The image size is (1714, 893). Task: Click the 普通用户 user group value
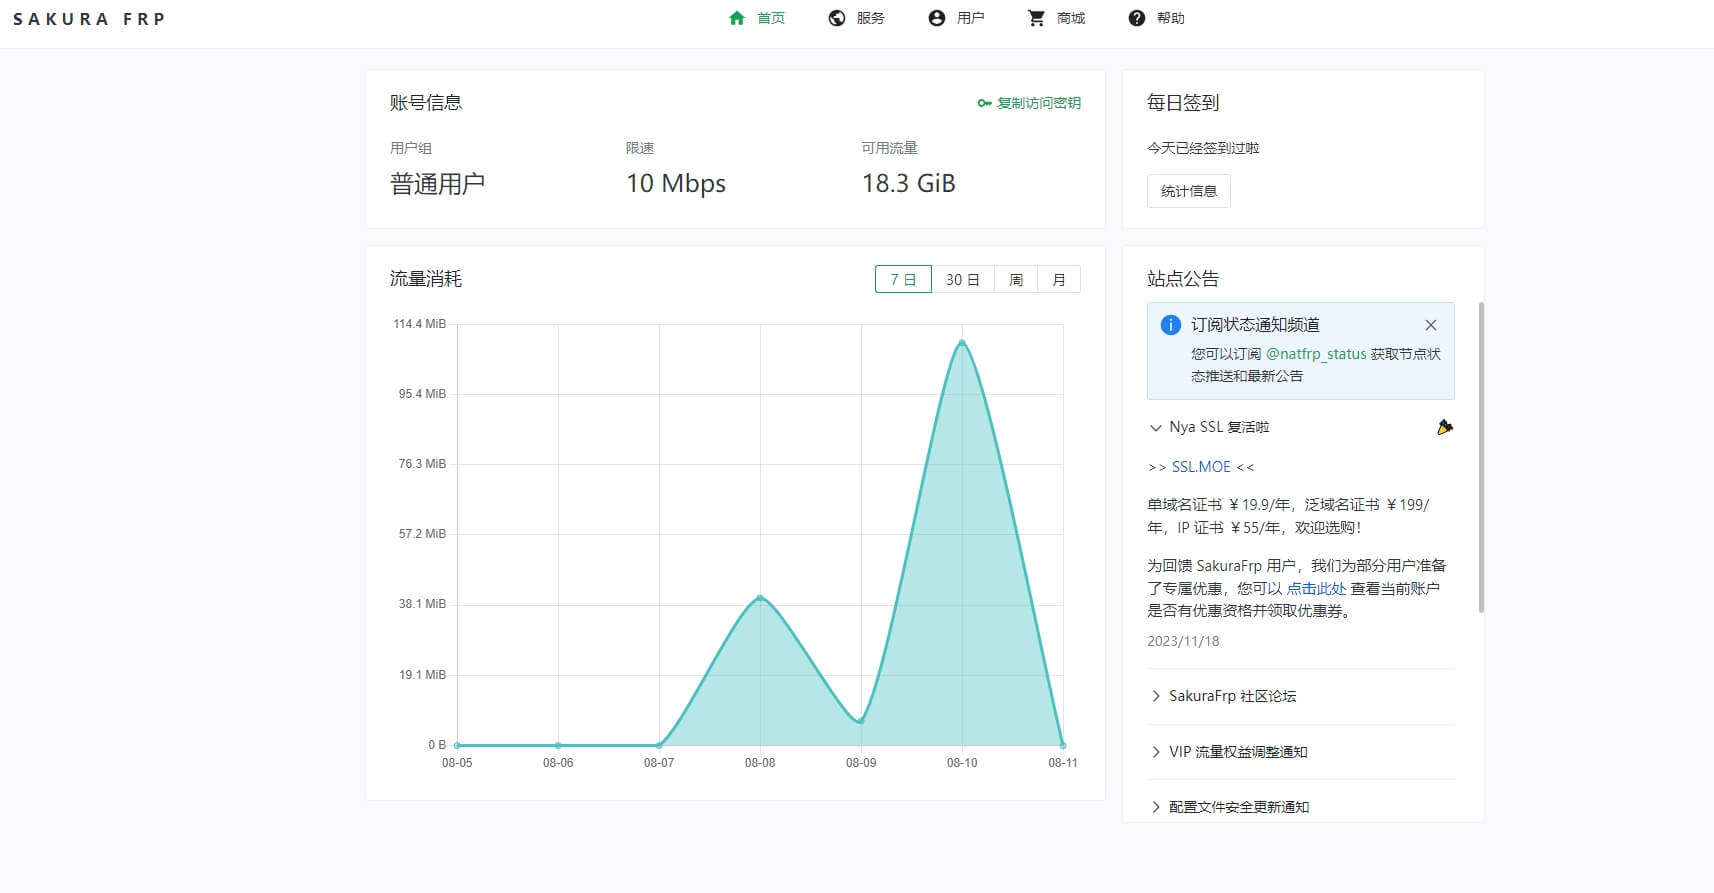[x=437, y=184]
